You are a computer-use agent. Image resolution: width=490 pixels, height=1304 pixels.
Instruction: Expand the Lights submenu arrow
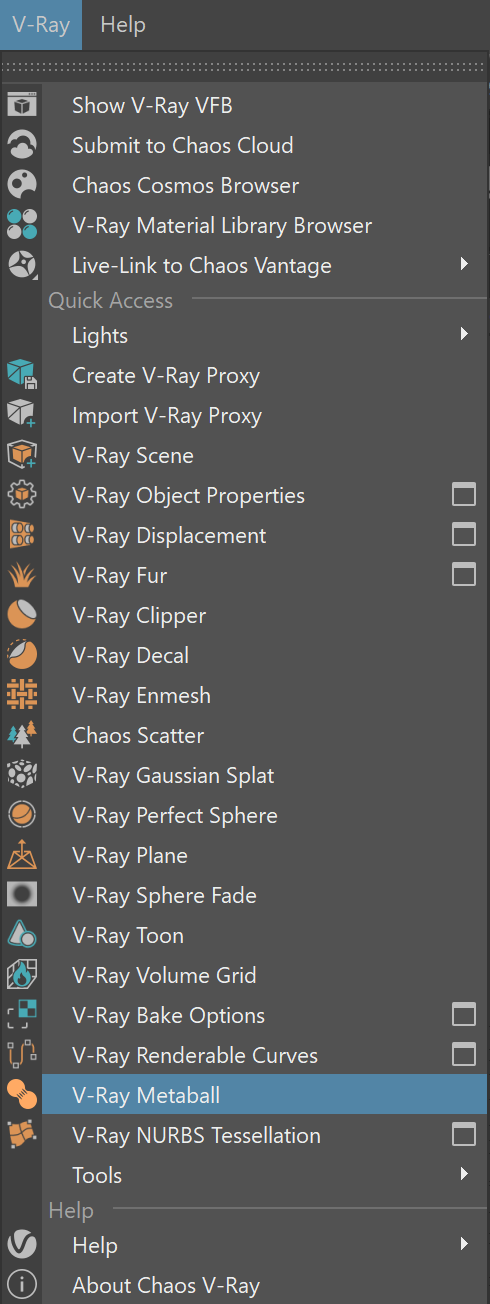coord(464,334)
